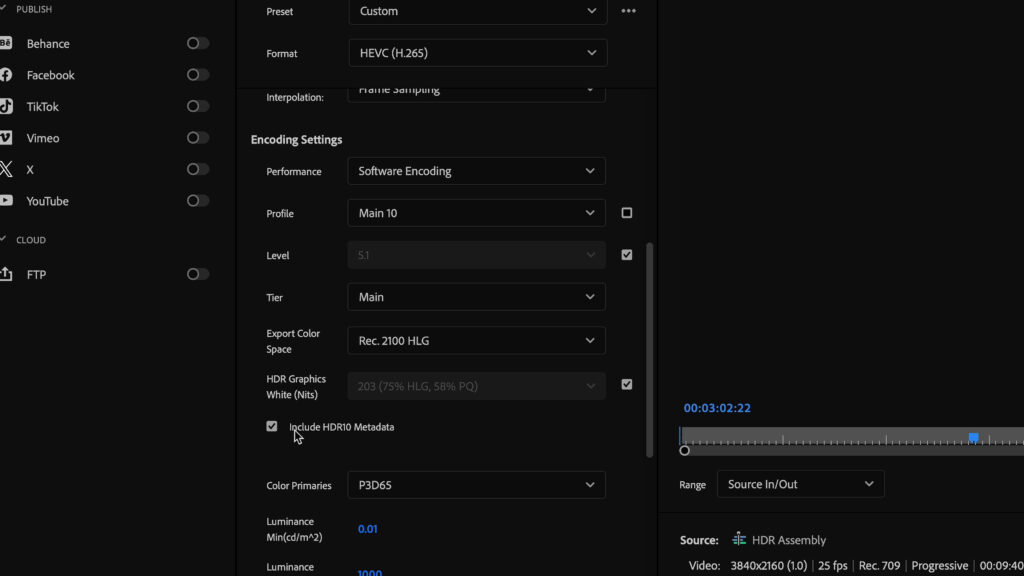
Task: Enable the YouTube publish toggle
Action: click(198, 201)
